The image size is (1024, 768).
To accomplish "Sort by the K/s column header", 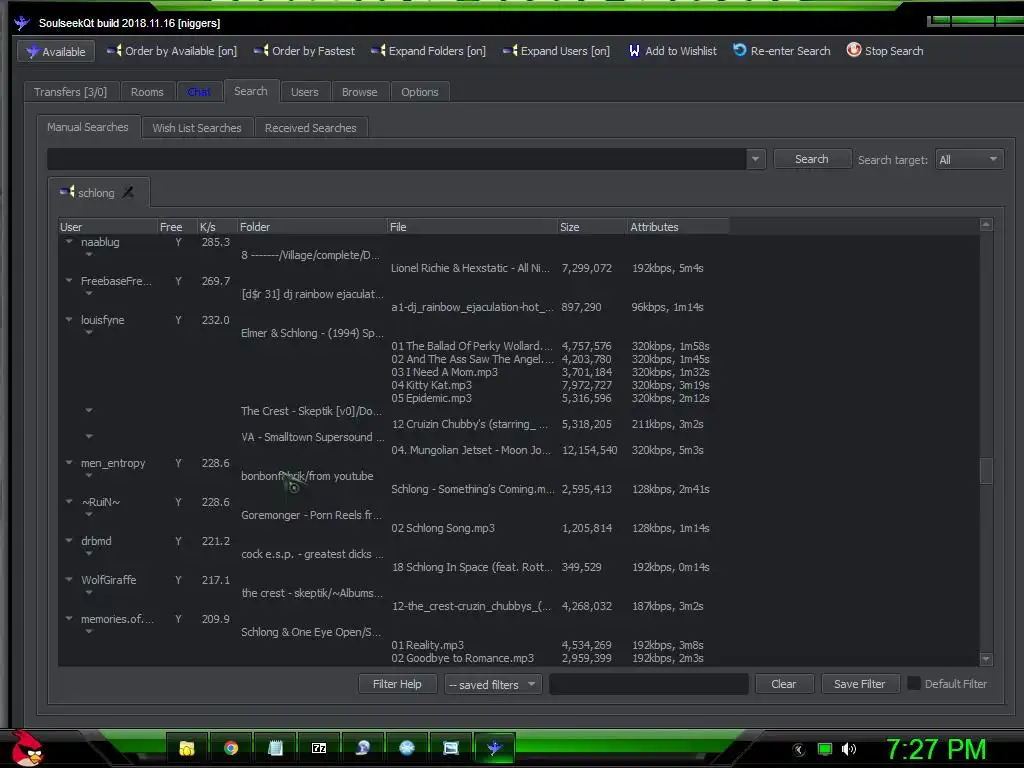I will click(216, 227).
